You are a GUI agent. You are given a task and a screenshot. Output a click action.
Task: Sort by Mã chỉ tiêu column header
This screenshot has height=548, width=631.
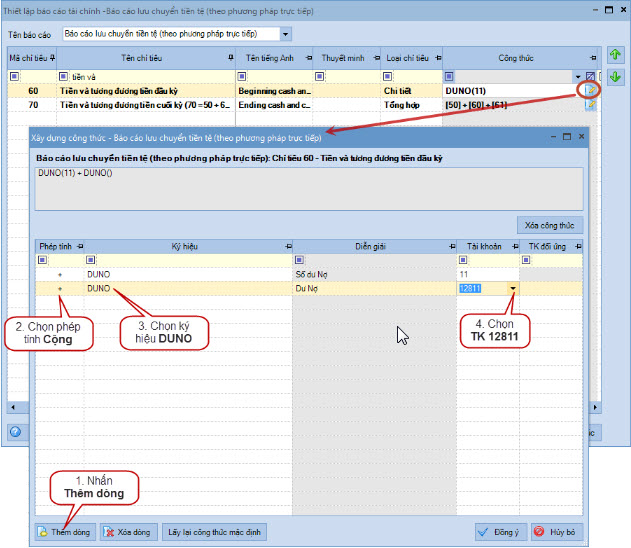[x=28, y=58]
